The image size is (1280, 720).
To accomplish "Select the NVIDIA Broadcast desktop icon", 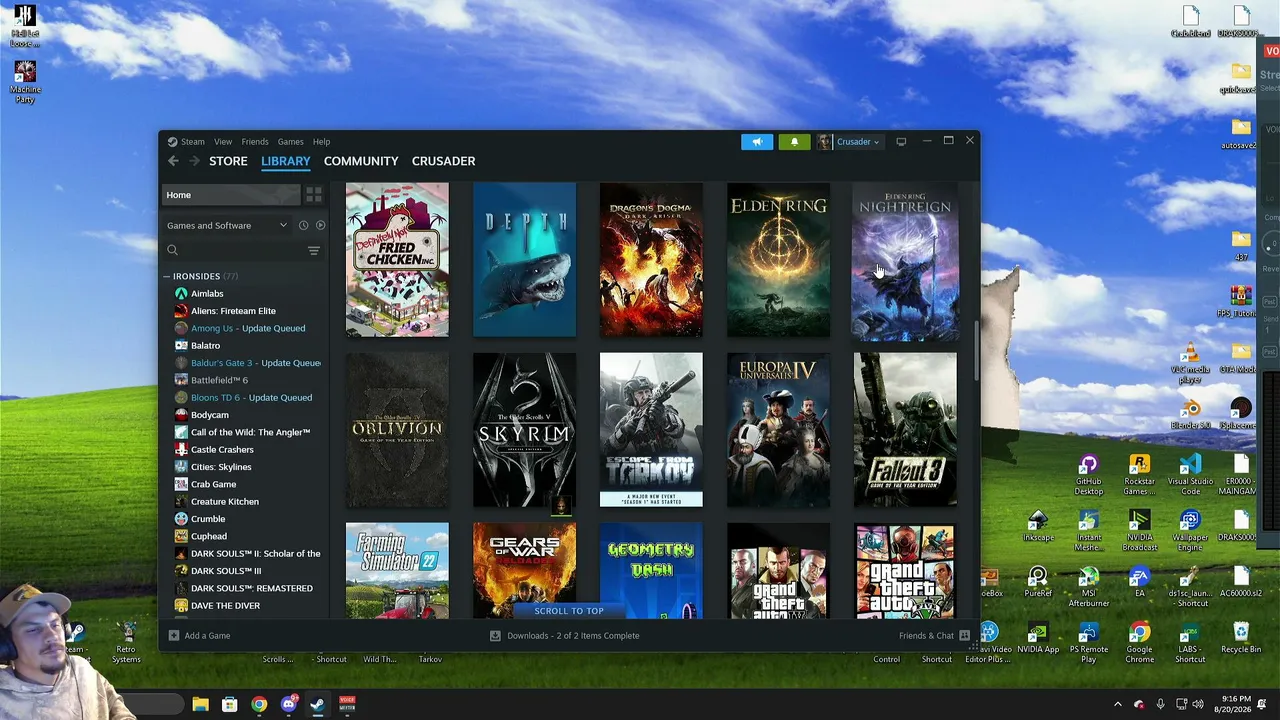I will 1139,532.
